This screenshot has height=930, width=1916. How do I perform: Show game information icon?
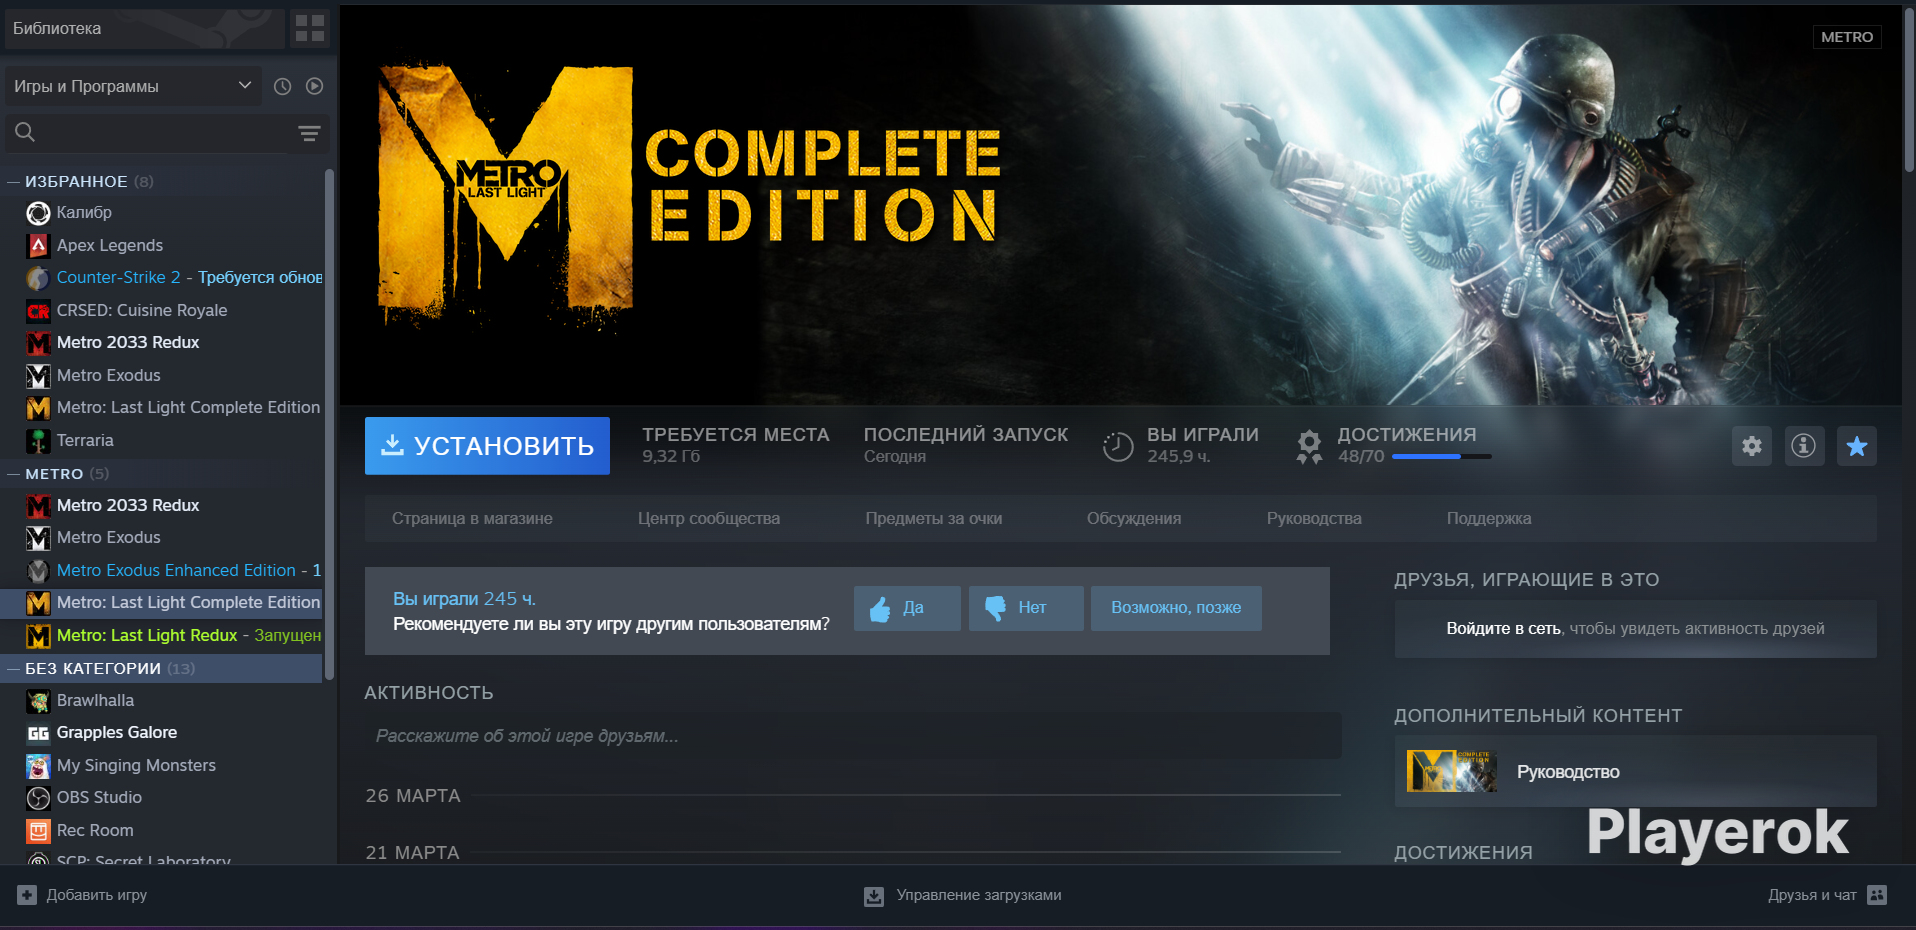(x=1804, y=446)
